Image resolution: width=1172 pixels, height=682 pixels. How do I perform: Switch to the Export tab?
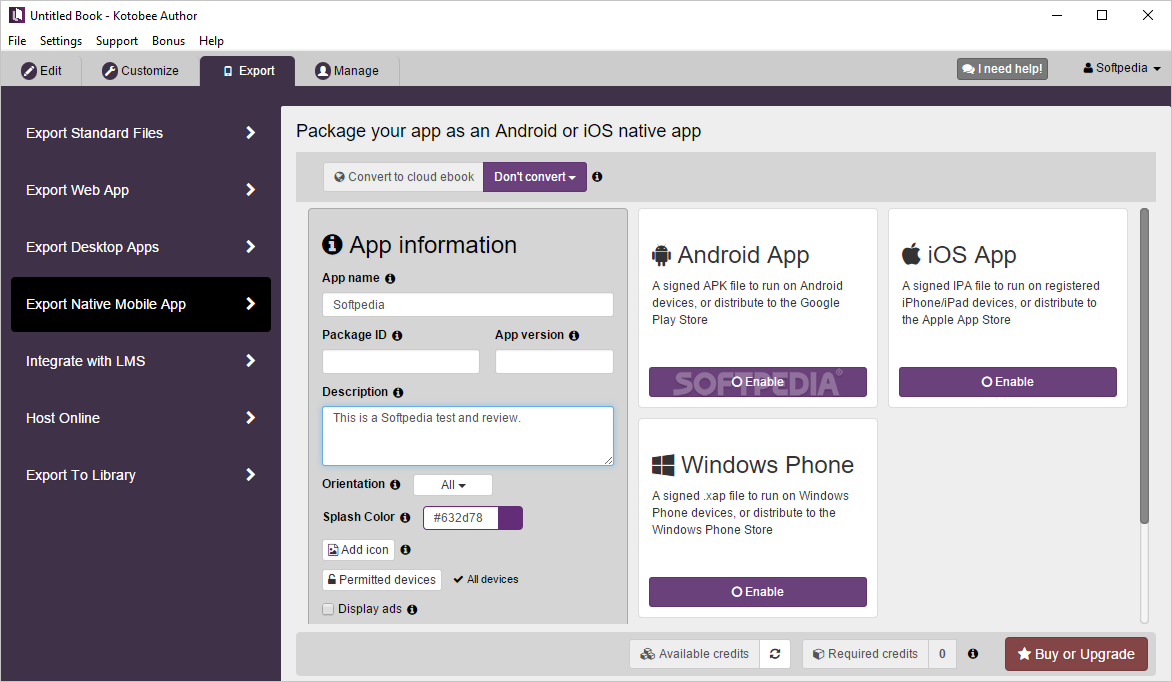pos(248,71)
